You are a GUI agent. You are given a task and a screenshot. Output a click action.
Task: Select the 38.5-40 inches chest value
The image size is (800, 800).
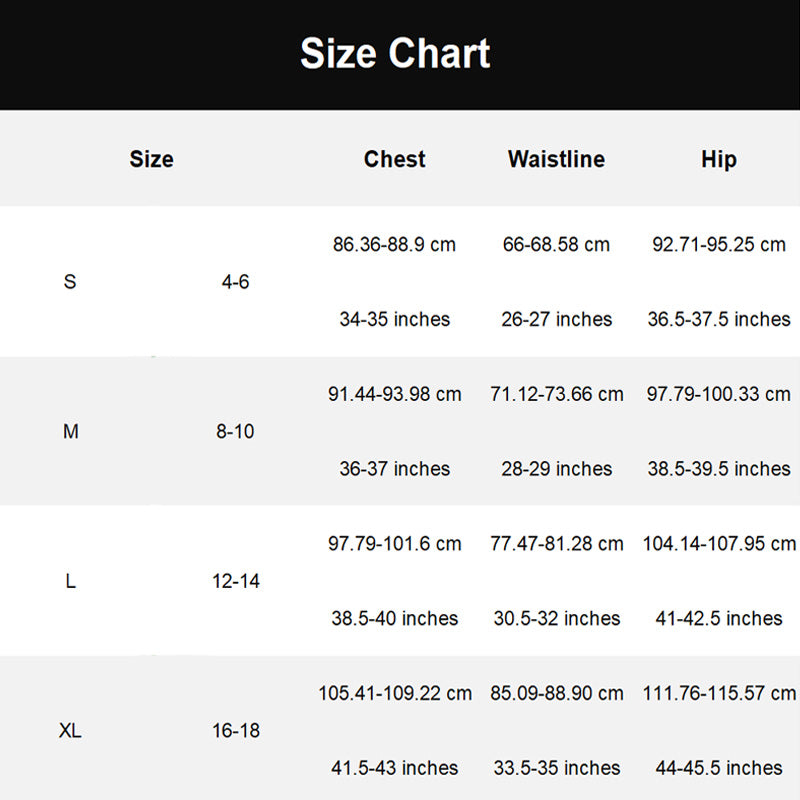tap(394, 618)
